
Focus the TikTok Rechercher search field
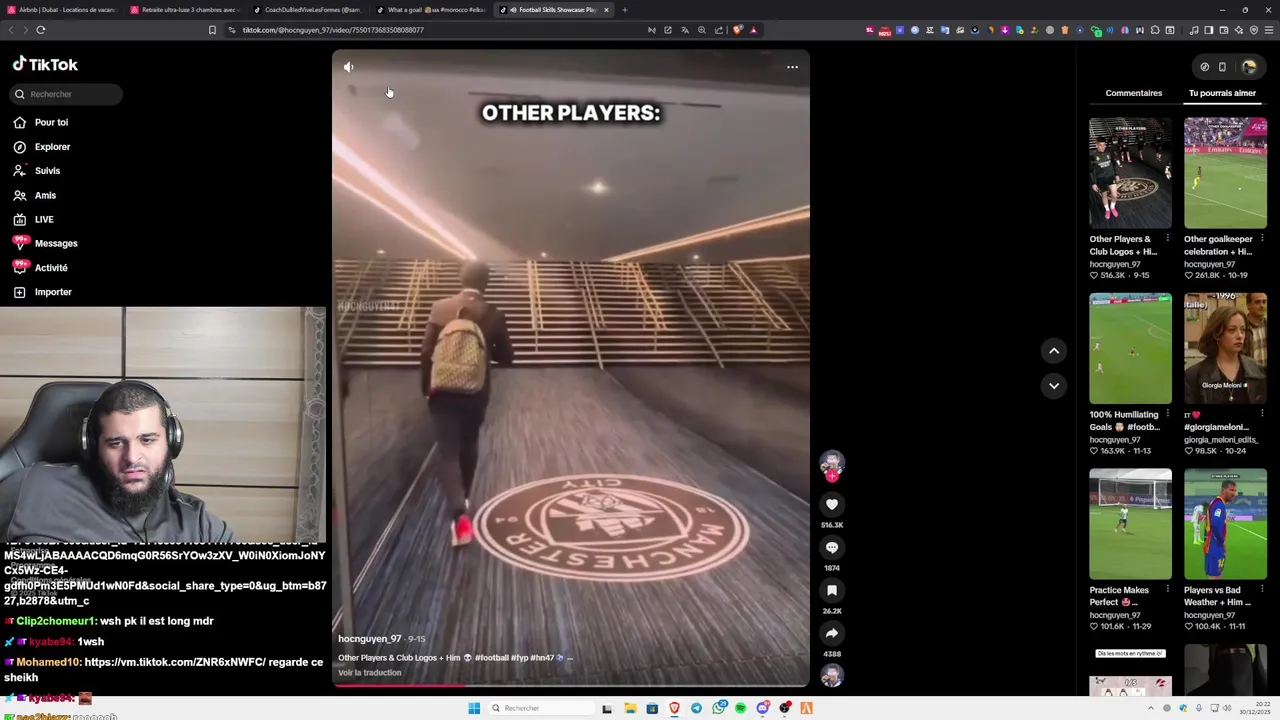(x=66, y=94)
